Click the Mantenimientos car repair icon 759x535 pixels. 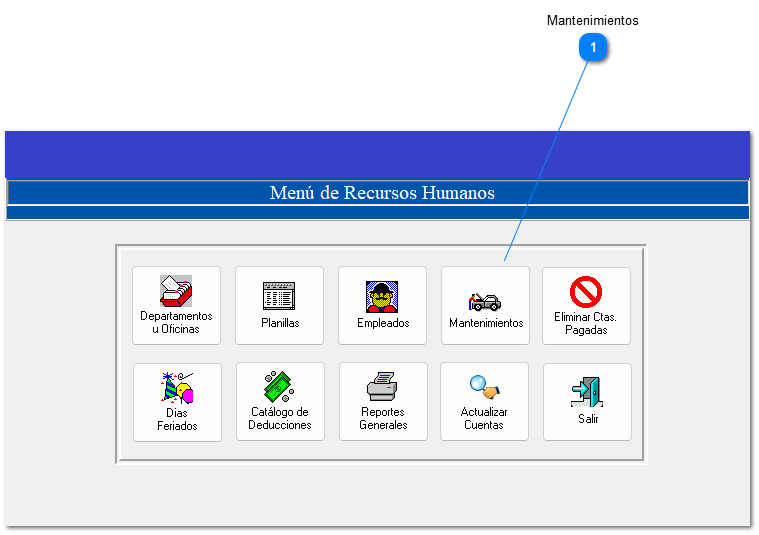coord(485,300)
